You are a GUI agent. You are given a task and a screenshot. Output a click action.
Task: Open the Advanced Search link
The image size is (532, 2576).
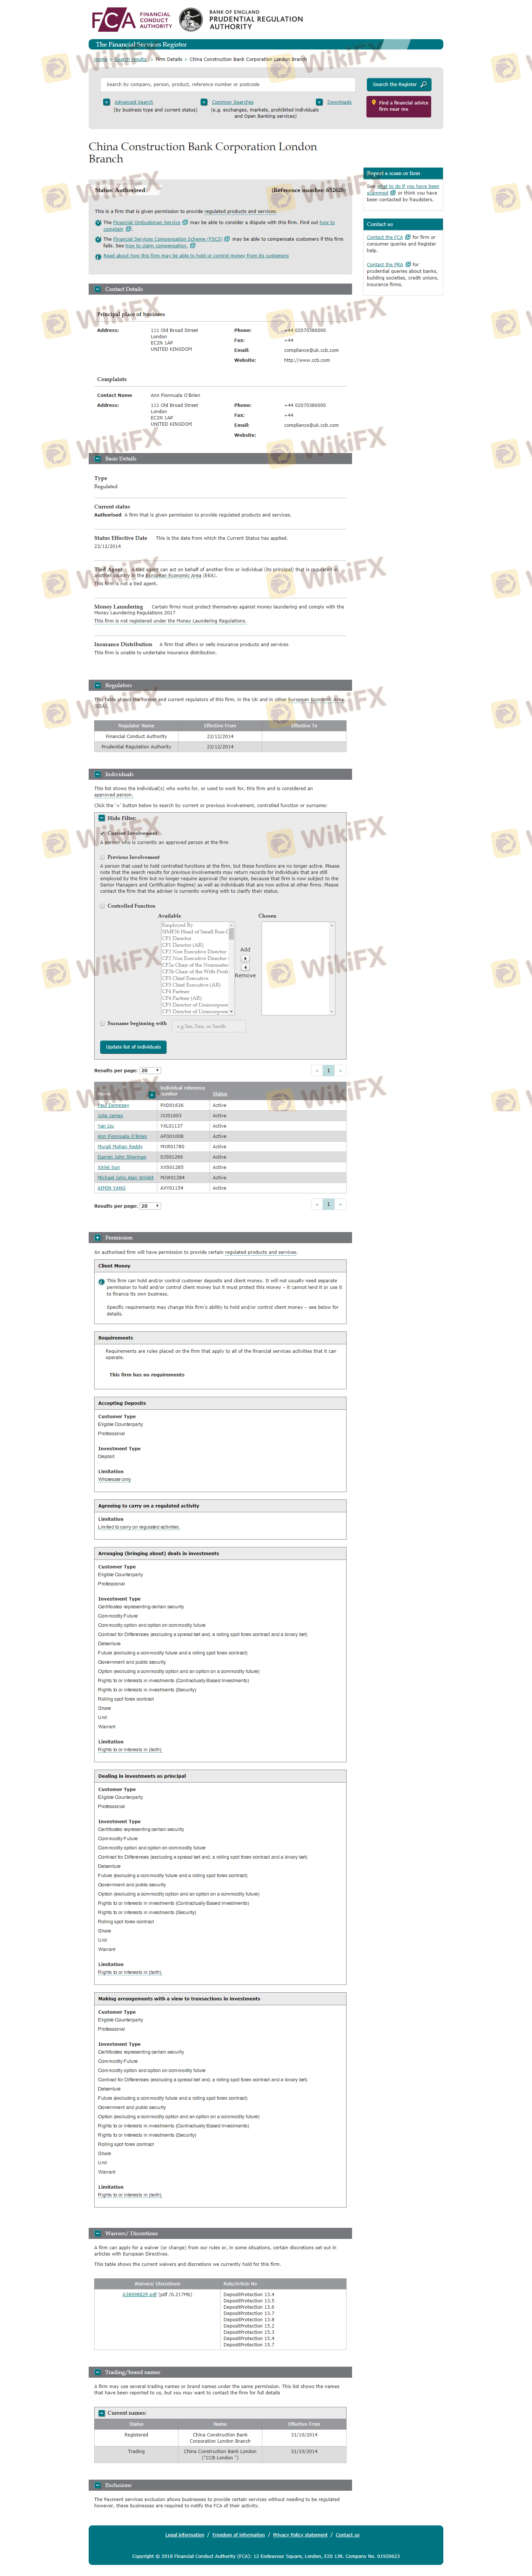[x=134, y=102]
